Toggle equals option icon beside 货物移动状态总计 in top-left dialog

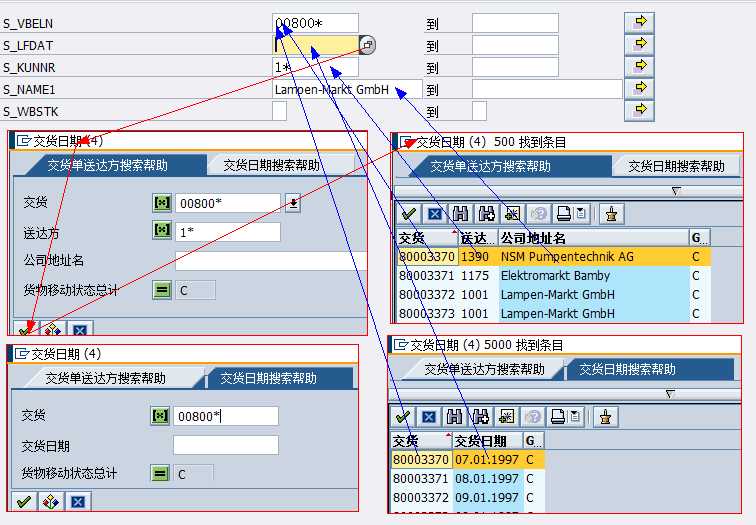(x=161, y=290)
